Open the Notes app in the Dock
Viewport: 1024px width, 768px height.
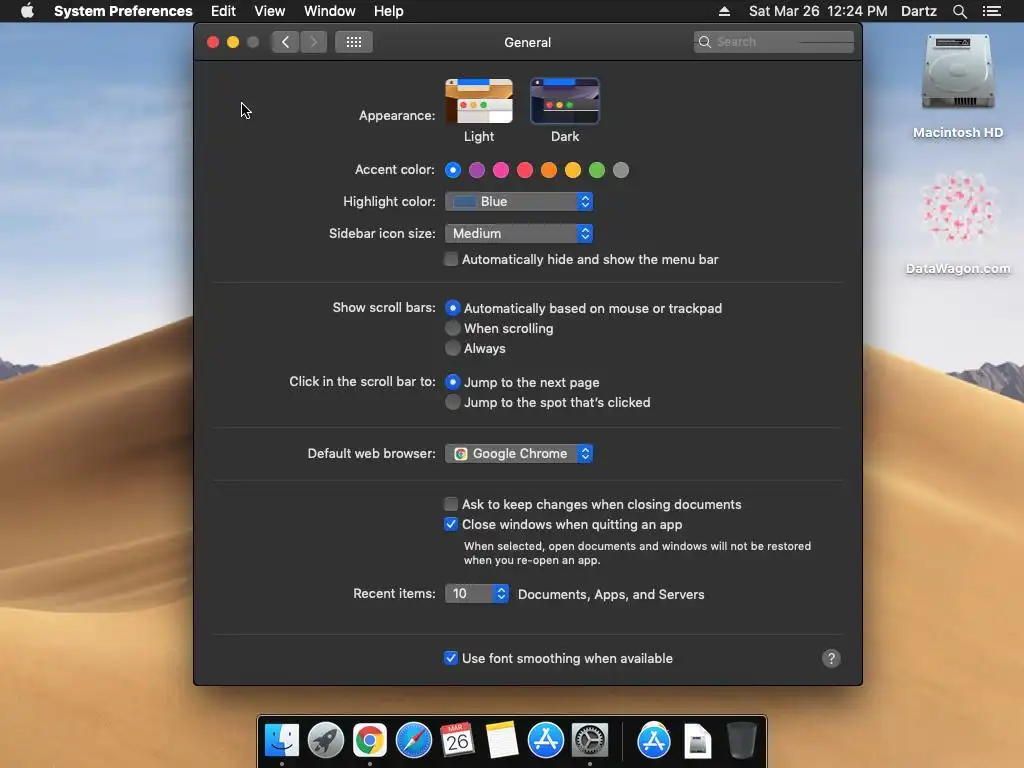pos(502,741)
